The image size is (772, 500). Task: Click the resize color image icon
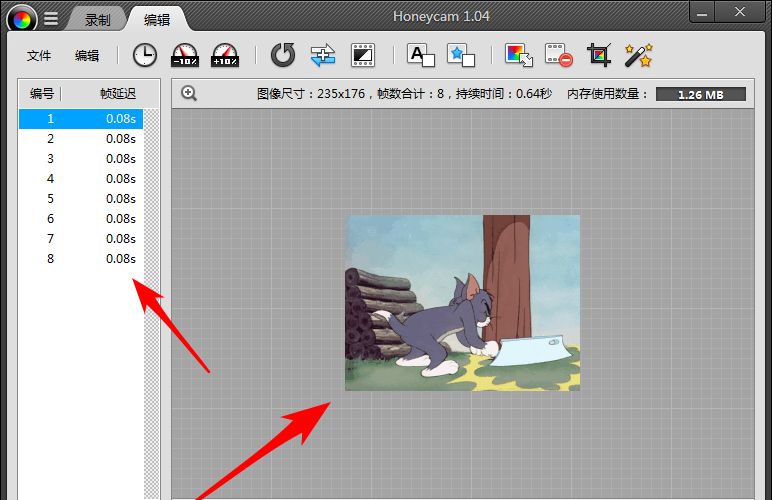(519, 55)
